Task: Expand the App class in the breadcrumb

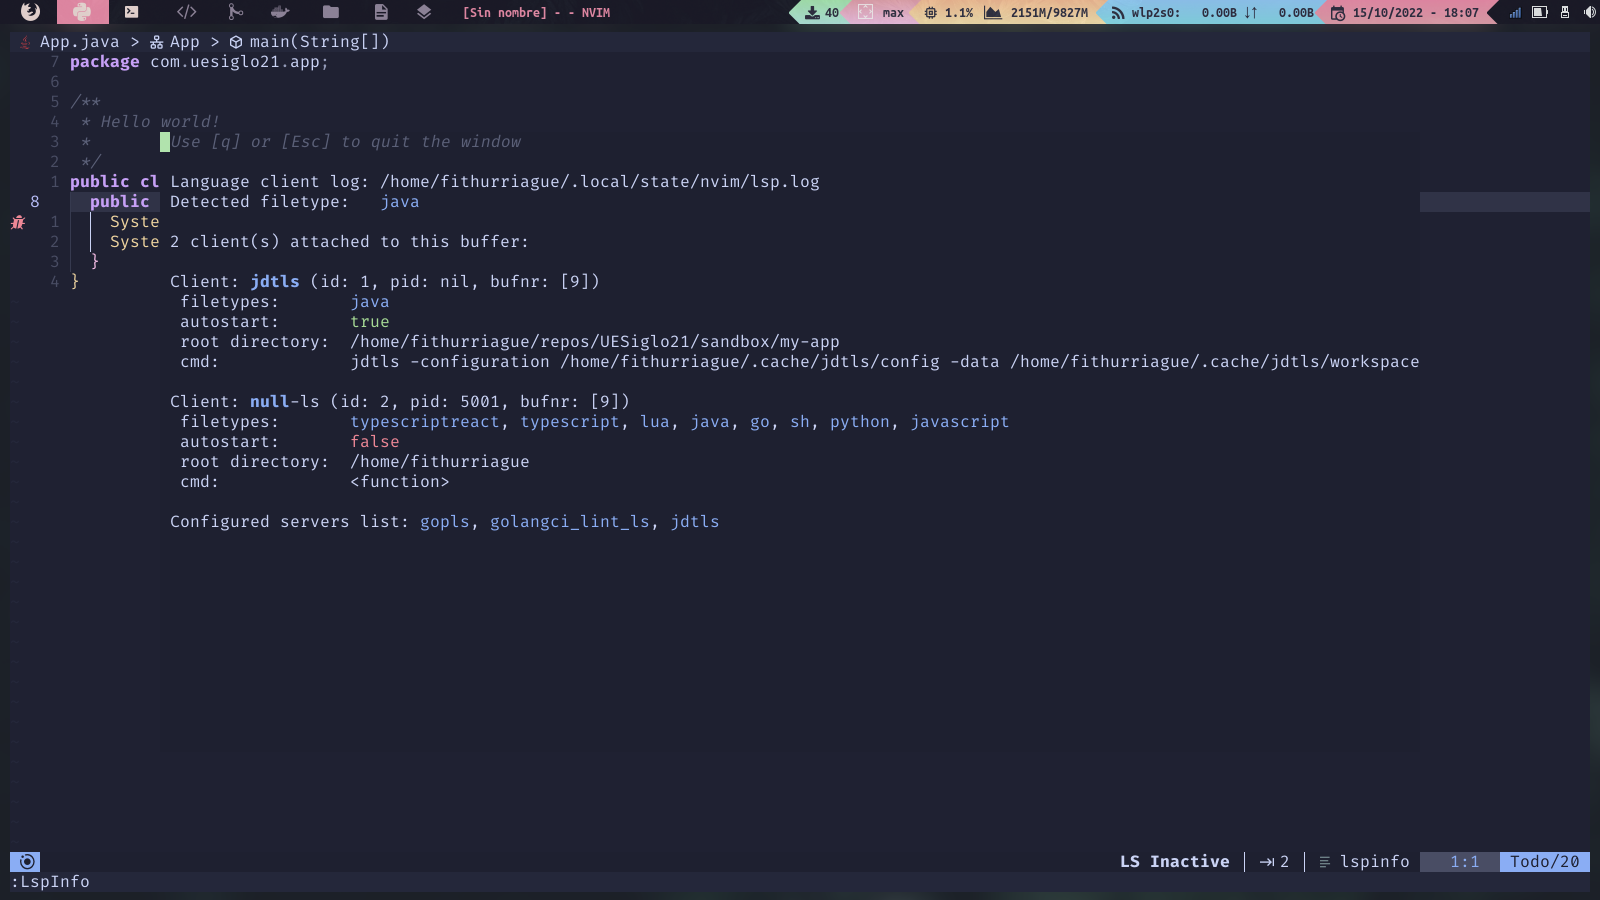Action: click(x=184, y=41)
